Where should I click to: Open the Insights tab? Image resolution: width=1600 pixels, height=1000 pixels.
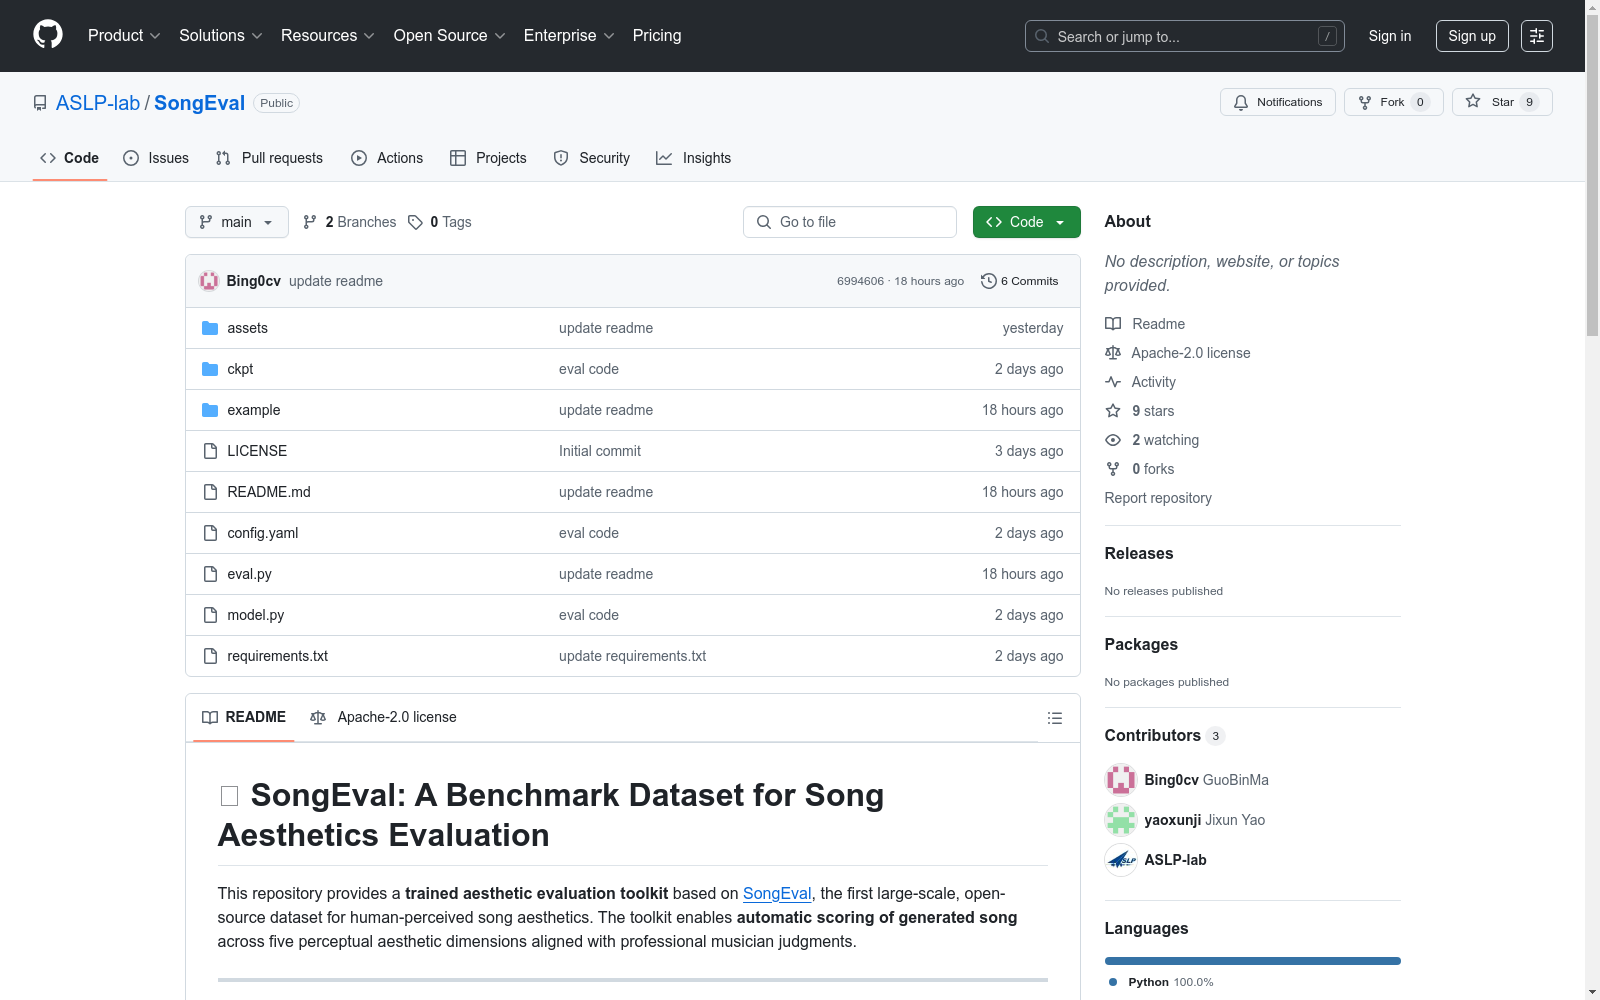tap(694, 158)
